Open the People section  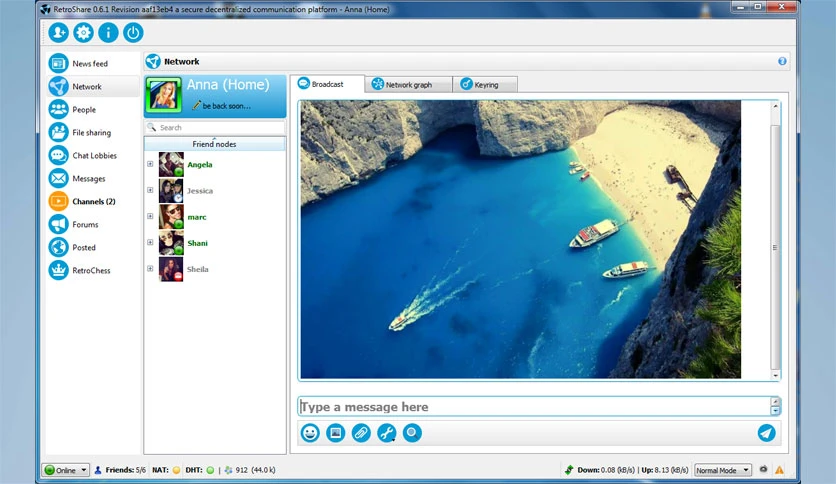click(93, 109)
